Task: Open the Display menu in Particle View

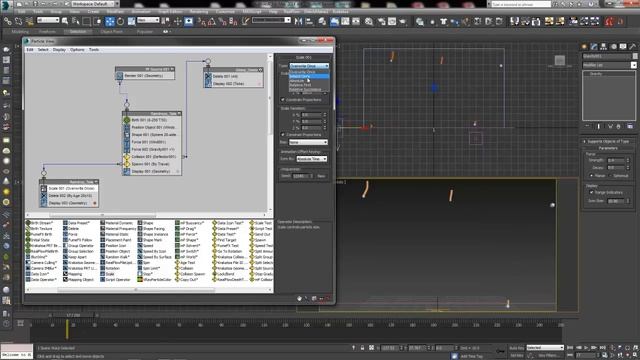Action: point(59,50)
